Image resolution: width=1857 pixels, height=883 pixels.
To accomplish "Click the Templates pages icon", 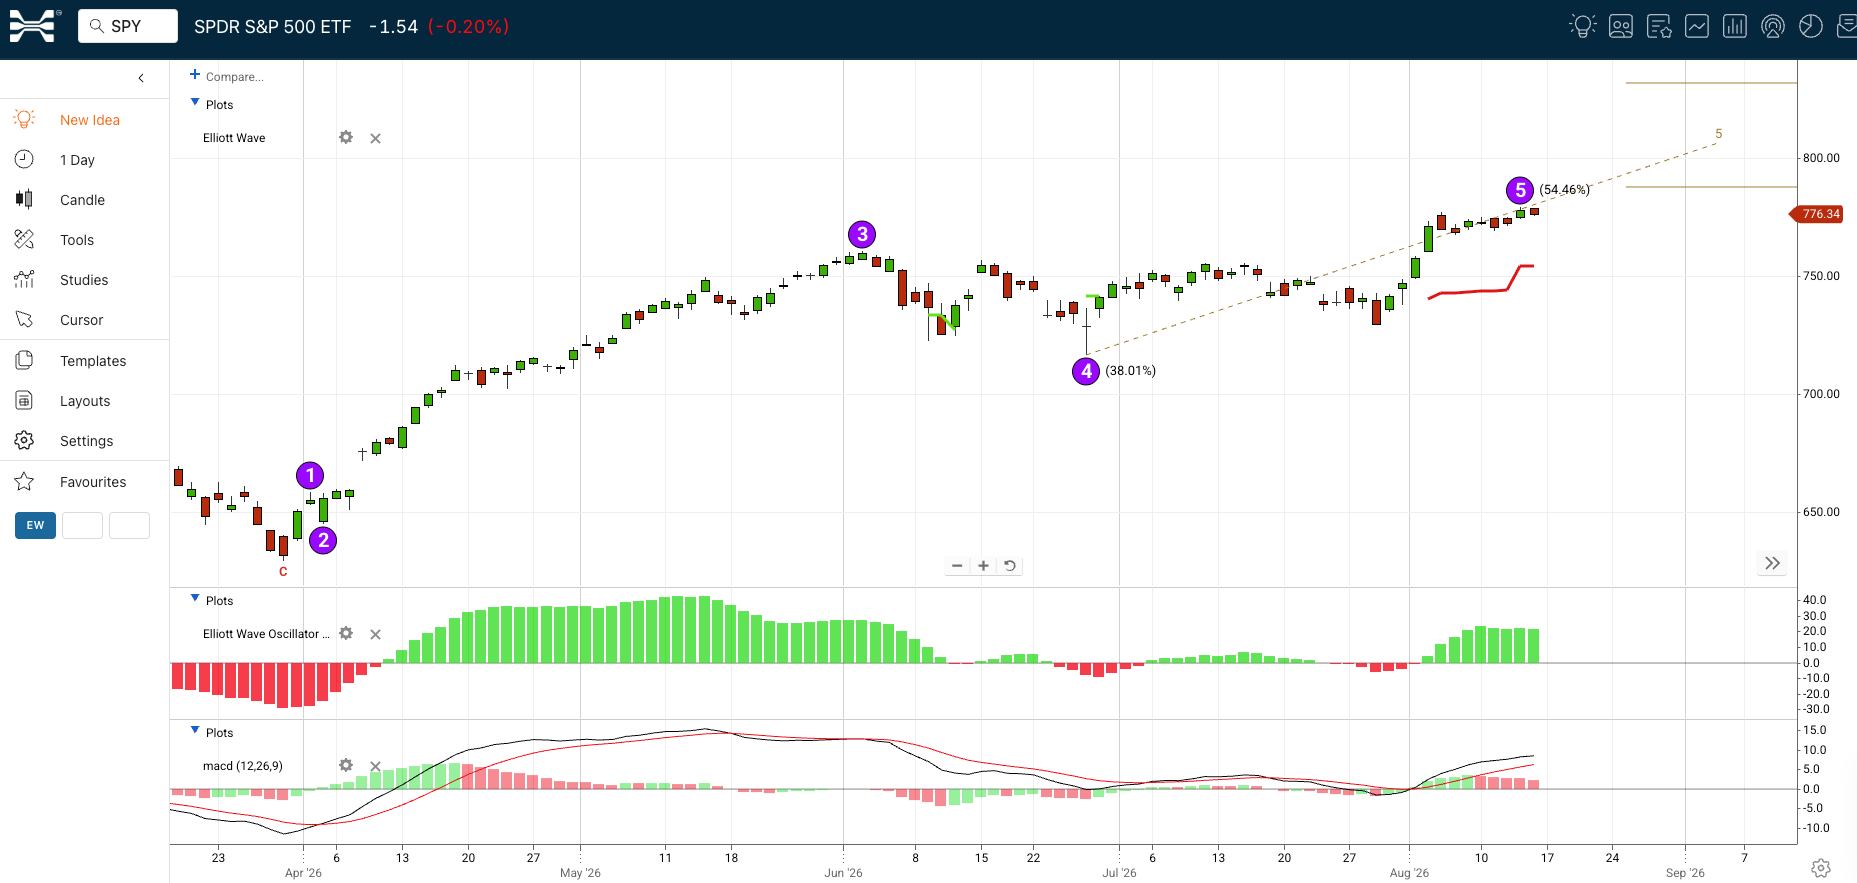I will pyautogui.click(x=24, y=360).
